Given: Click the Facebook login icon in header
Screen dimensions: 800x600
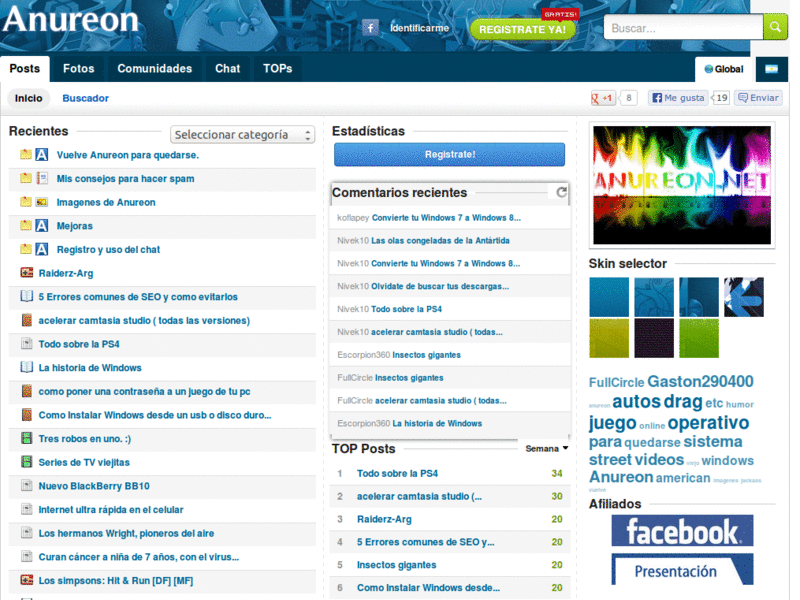Looking at the screenshot, I should coord(370,28).
